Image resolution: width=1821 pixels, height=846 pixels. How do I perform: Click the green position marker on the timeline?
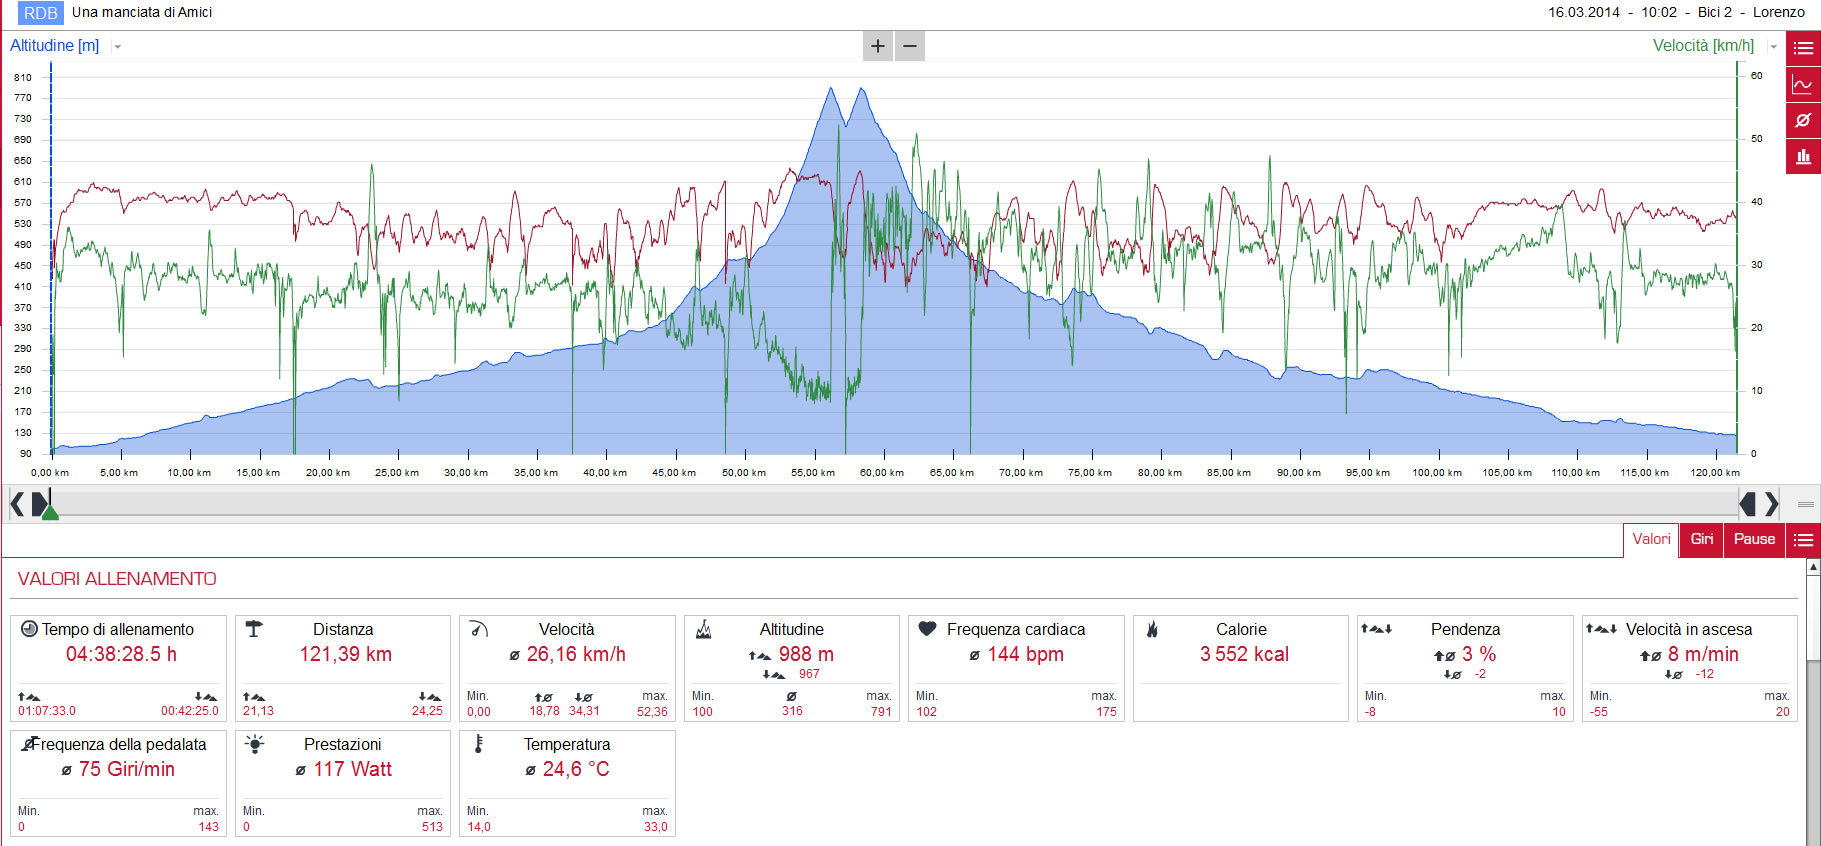pos(50,512)
